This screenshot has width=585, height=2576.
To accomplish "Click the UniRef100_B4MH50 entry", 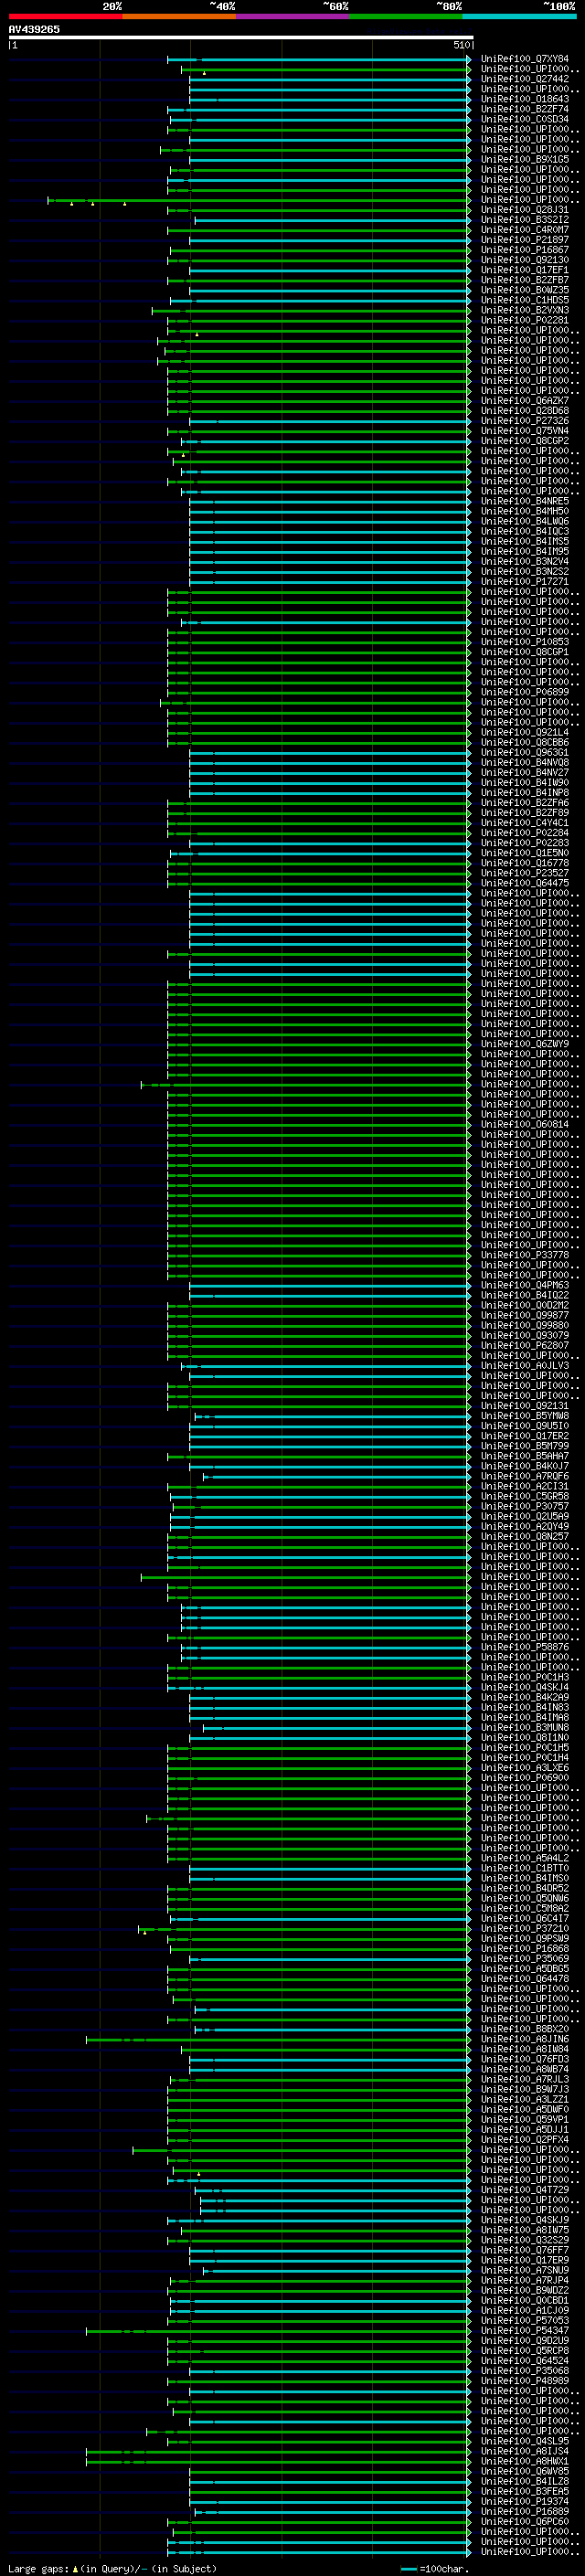I will (x=525, y=511).
